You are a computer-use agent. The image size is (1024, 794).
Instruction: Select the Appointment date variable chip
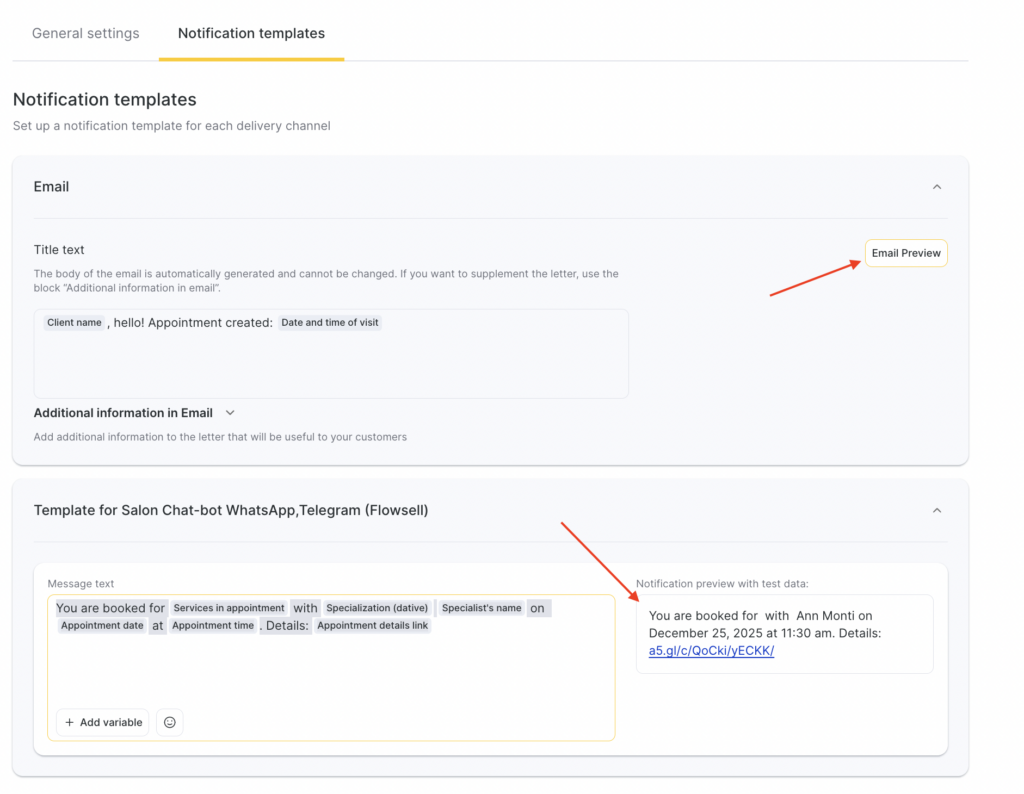pos(102,626)
